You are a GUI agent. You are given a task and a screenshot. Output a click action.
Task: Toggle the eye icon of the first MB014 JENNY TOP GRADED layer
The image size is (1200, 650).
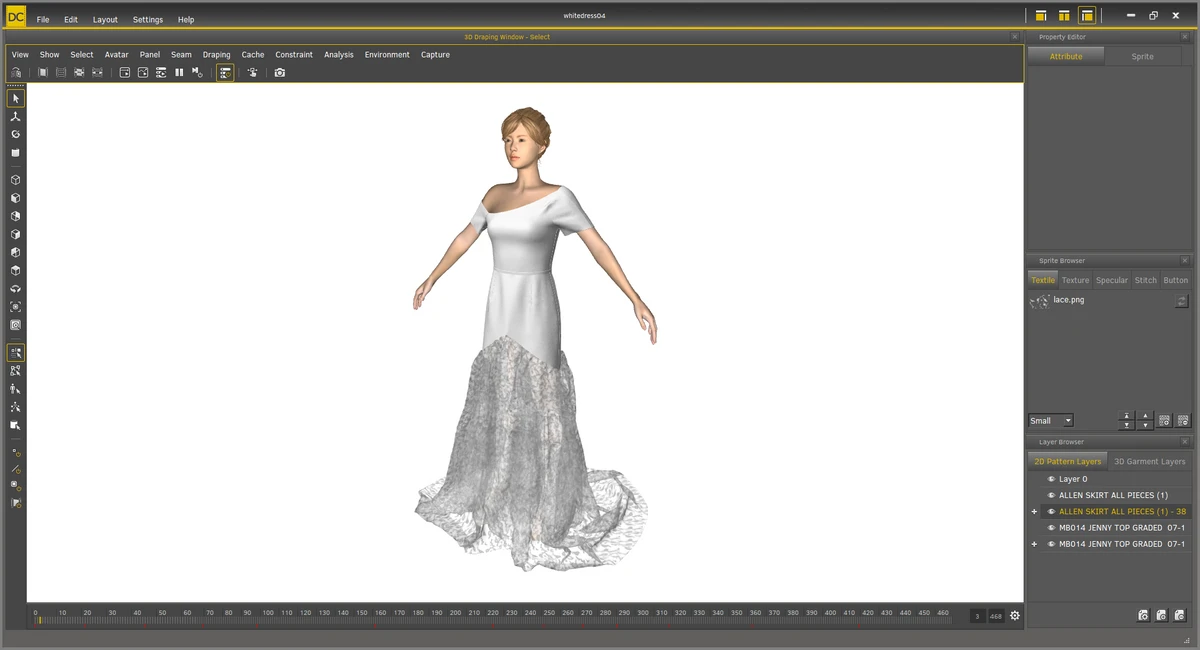(x=1051, y=528)
